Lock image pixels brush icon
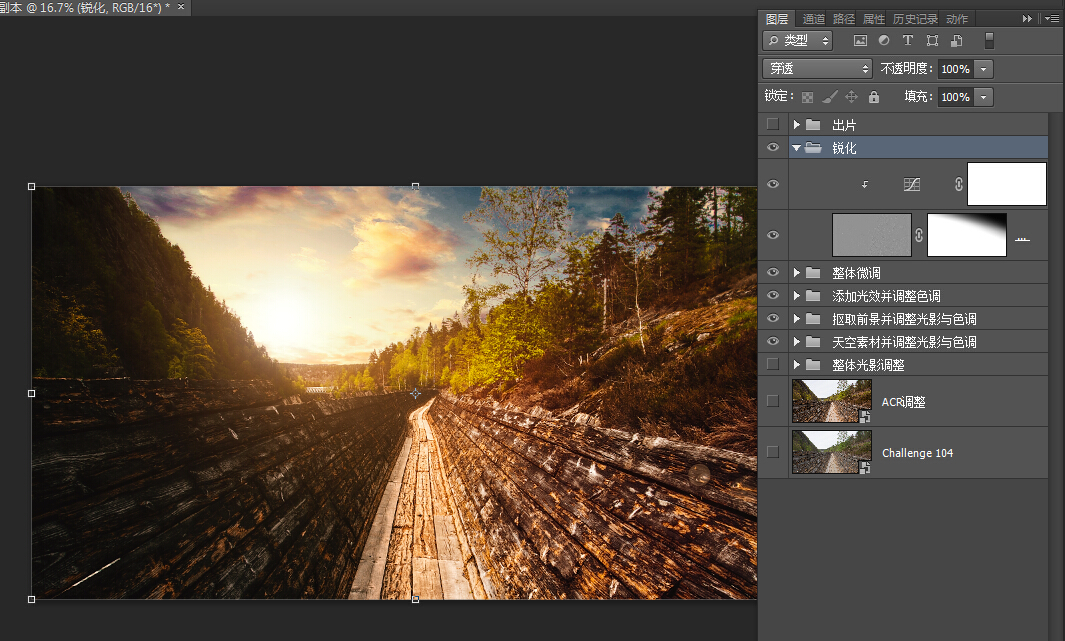Viewport: 1065px width, 641px height. click(x=829, y=97)
